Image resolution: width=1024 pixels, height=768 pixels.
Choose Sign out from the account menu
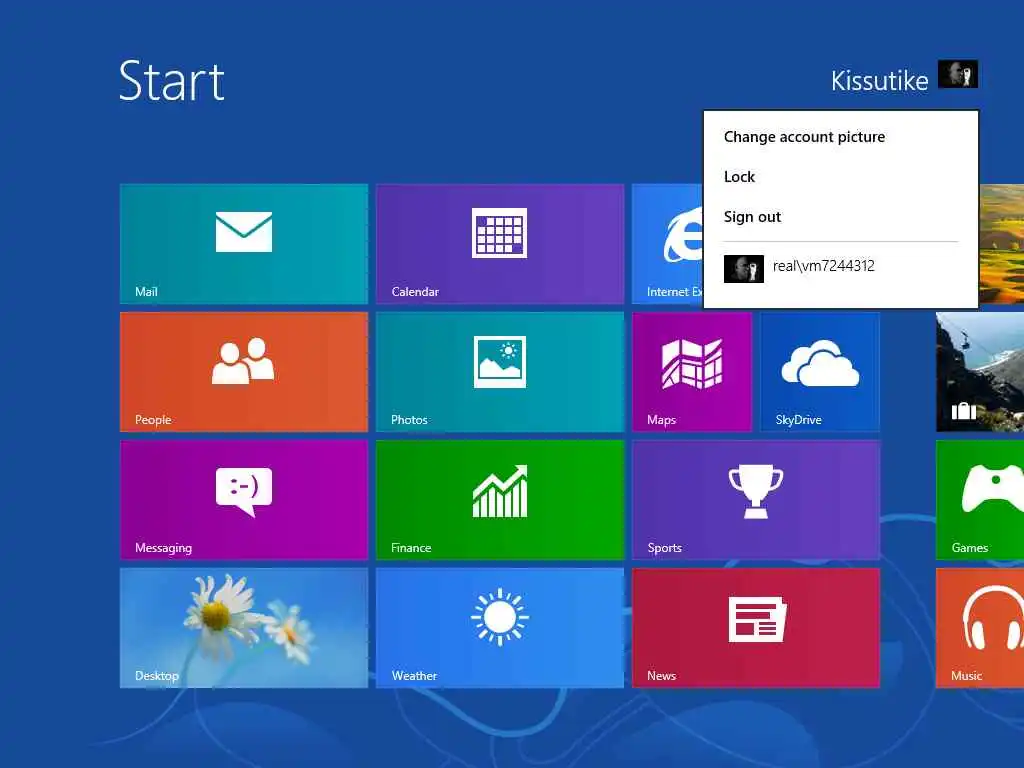[752, 216]
